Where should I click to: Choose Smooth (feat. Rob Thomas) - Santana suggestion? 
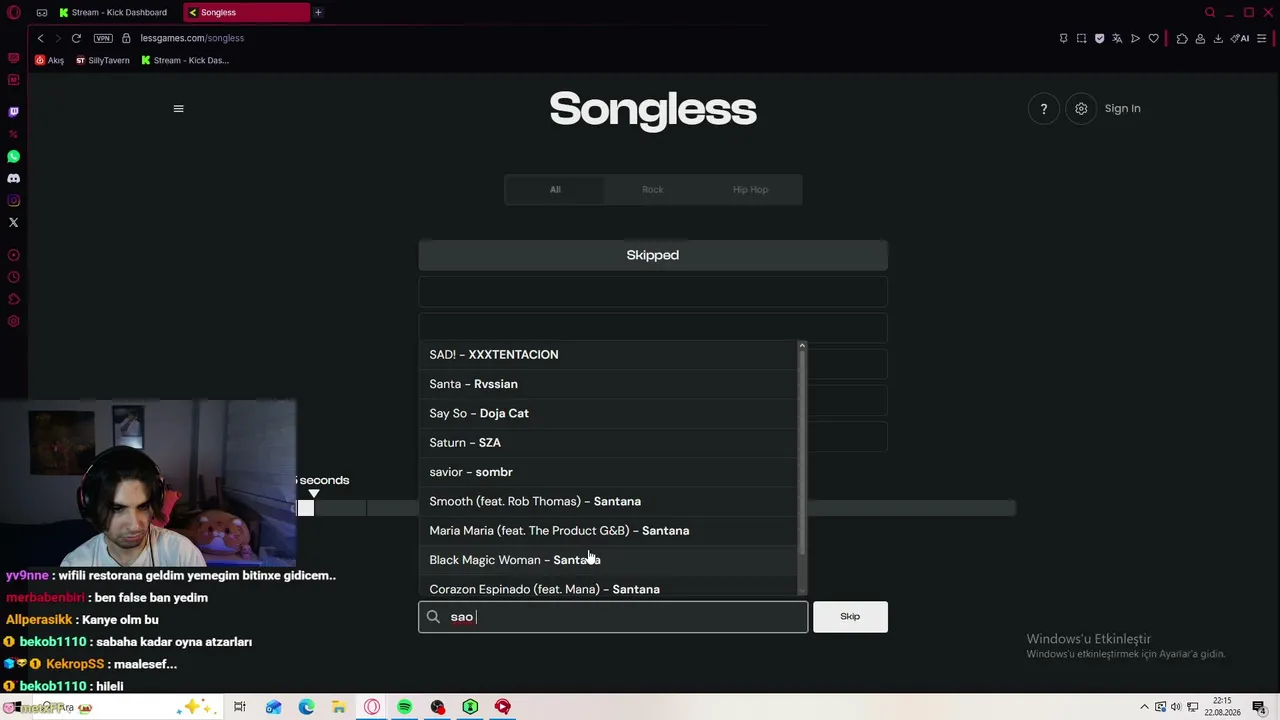point(610,501)
